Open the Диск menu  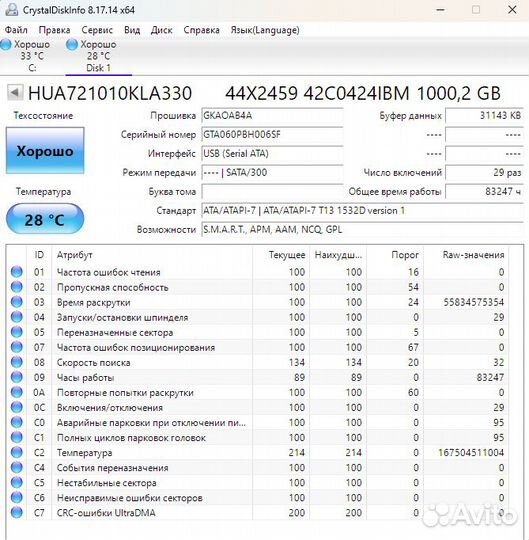click(x=162, y=30)
